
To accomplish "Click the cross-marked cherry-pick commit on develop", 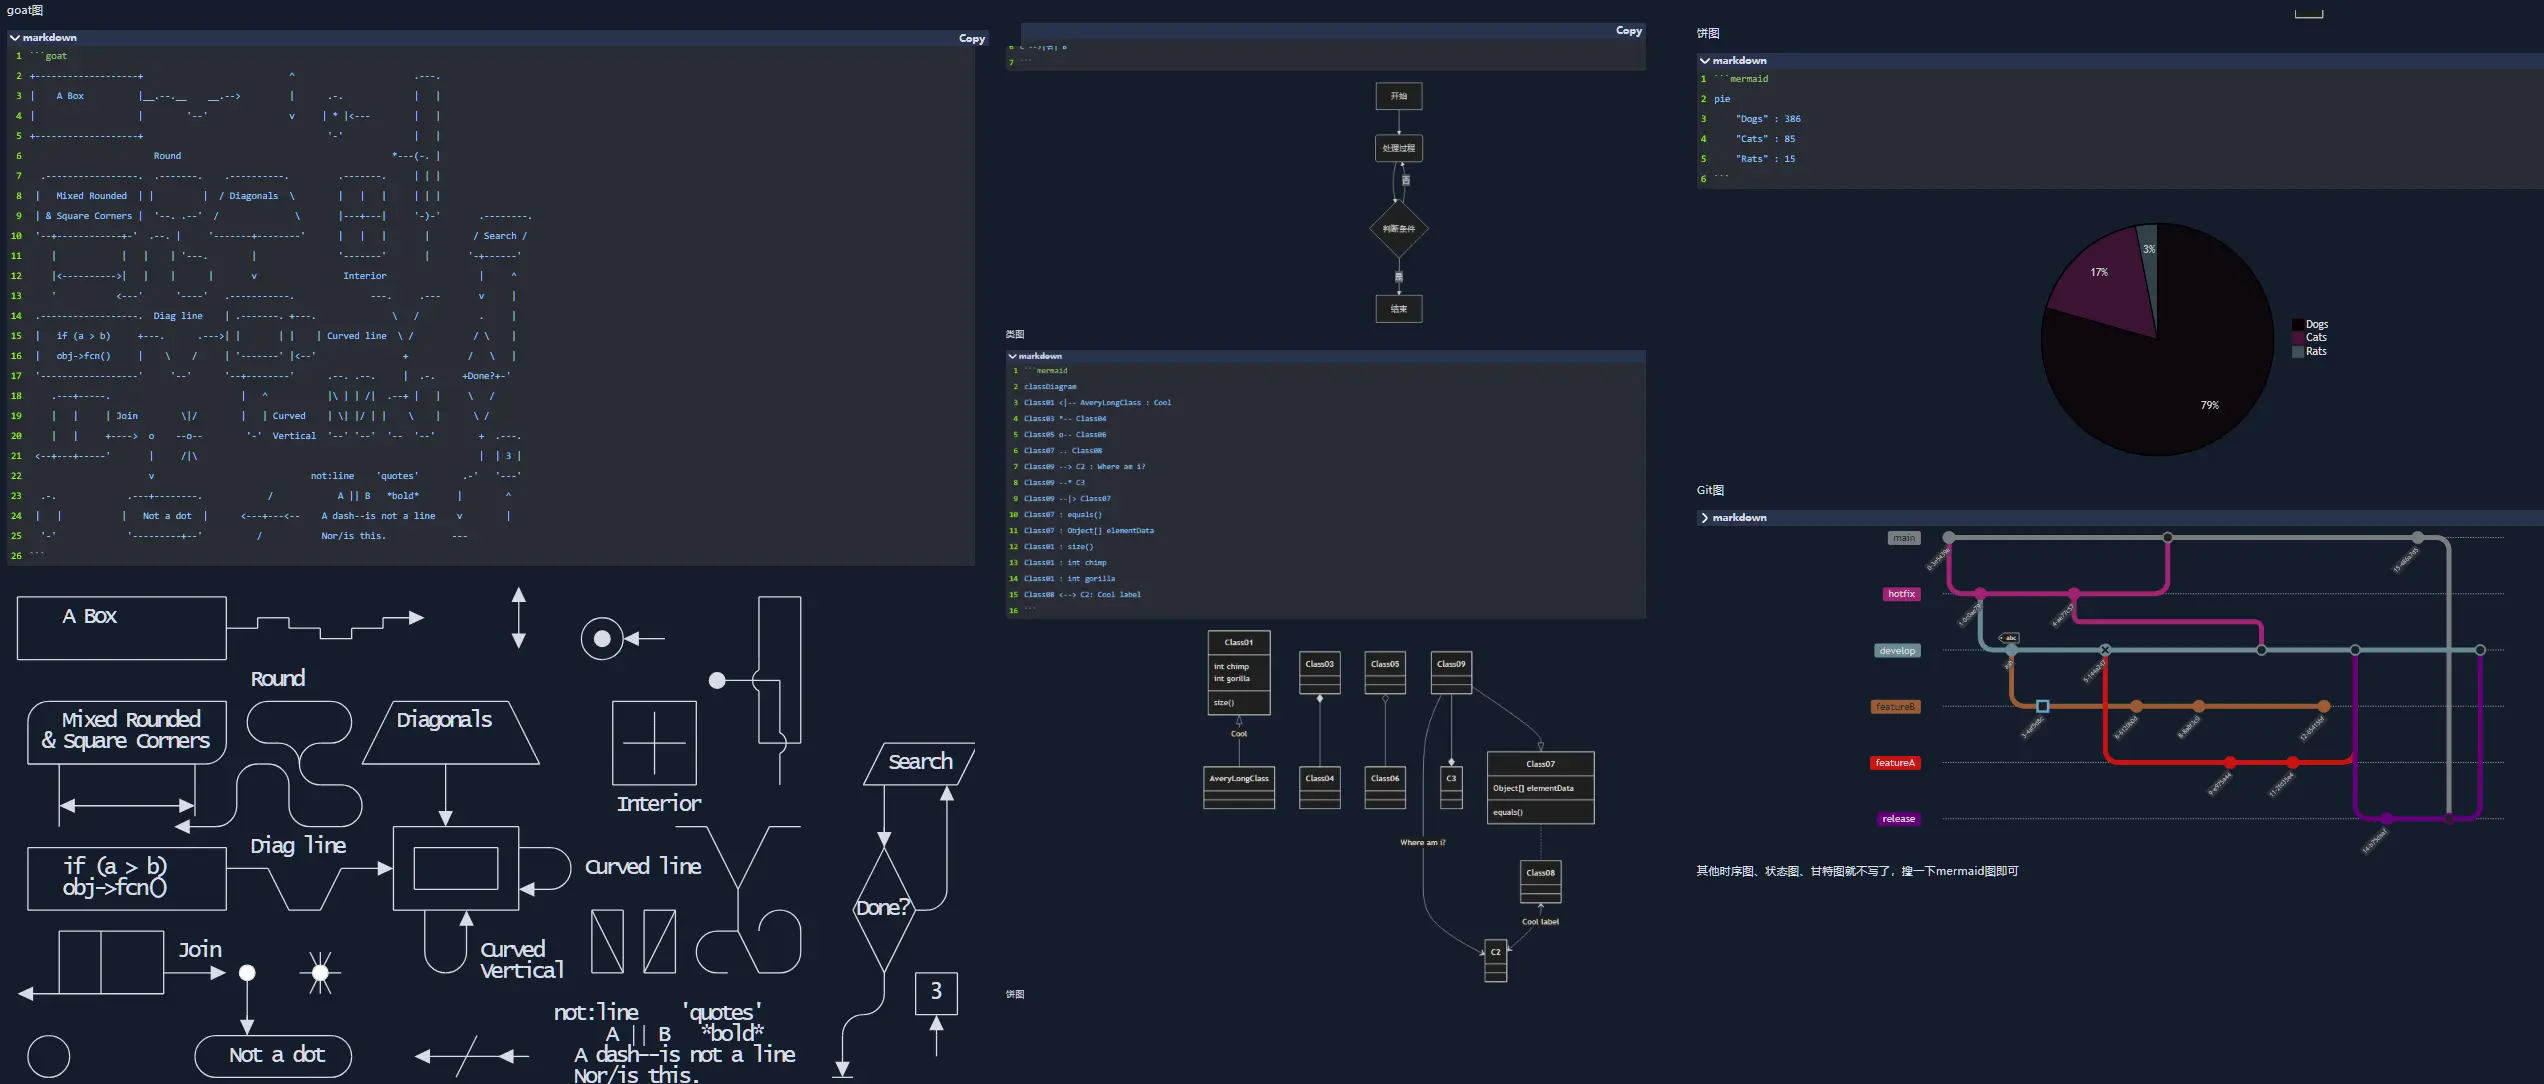I will 2105,650.
